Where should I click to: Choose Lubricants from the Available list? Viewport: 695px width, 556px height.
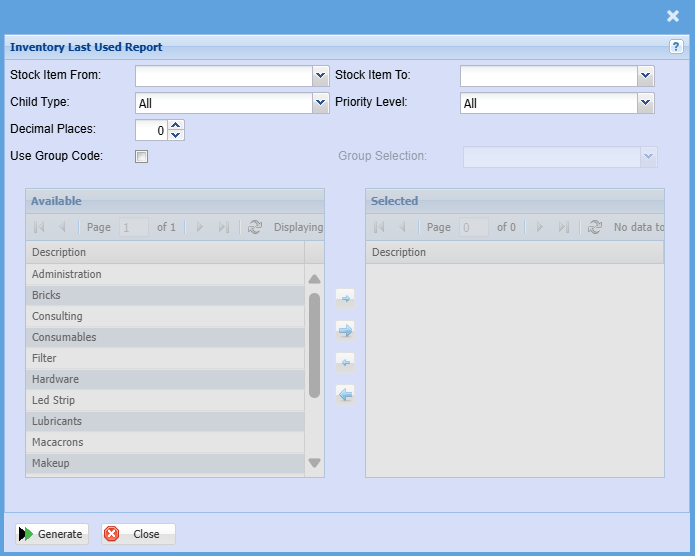(x=57, y=421)
